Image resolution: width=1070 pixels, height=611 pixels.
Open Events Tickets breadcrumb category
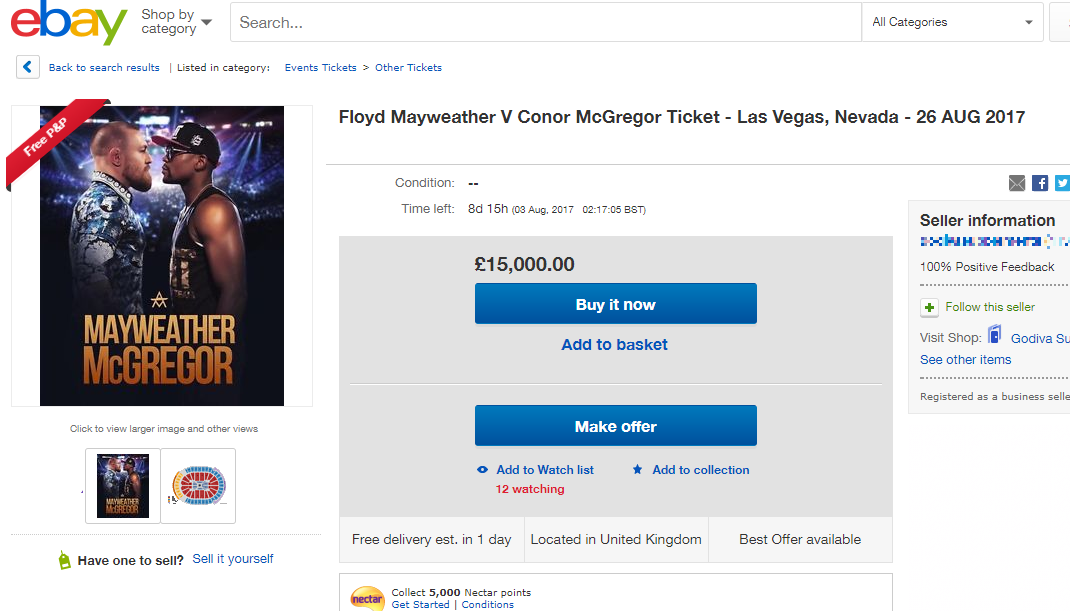pyautogui.click(x=320, y=68)
